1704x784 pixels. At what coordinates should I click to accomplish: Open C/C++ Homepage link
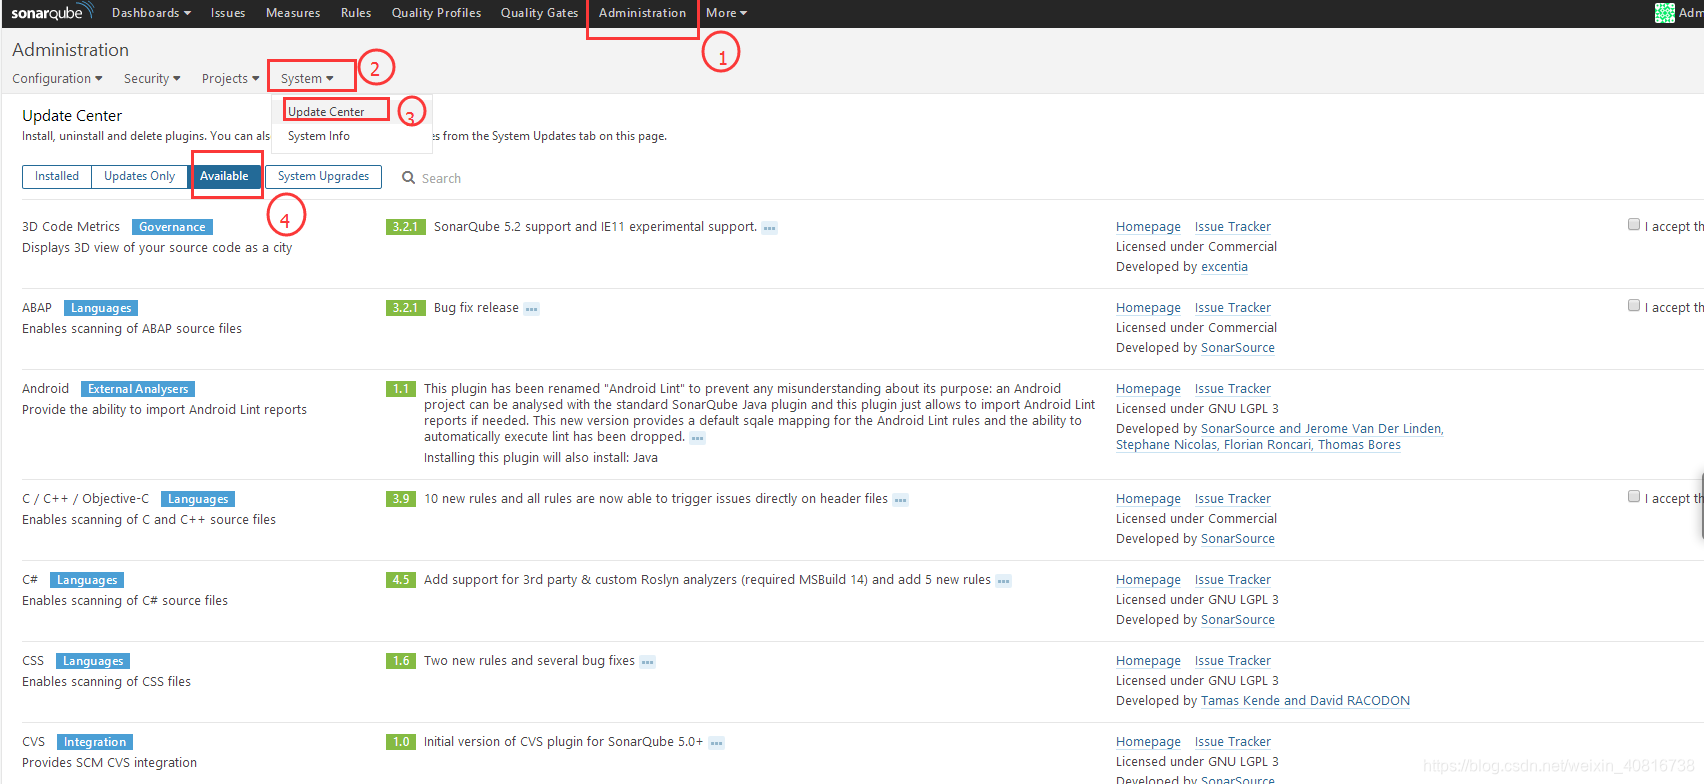coord(1148,499)
